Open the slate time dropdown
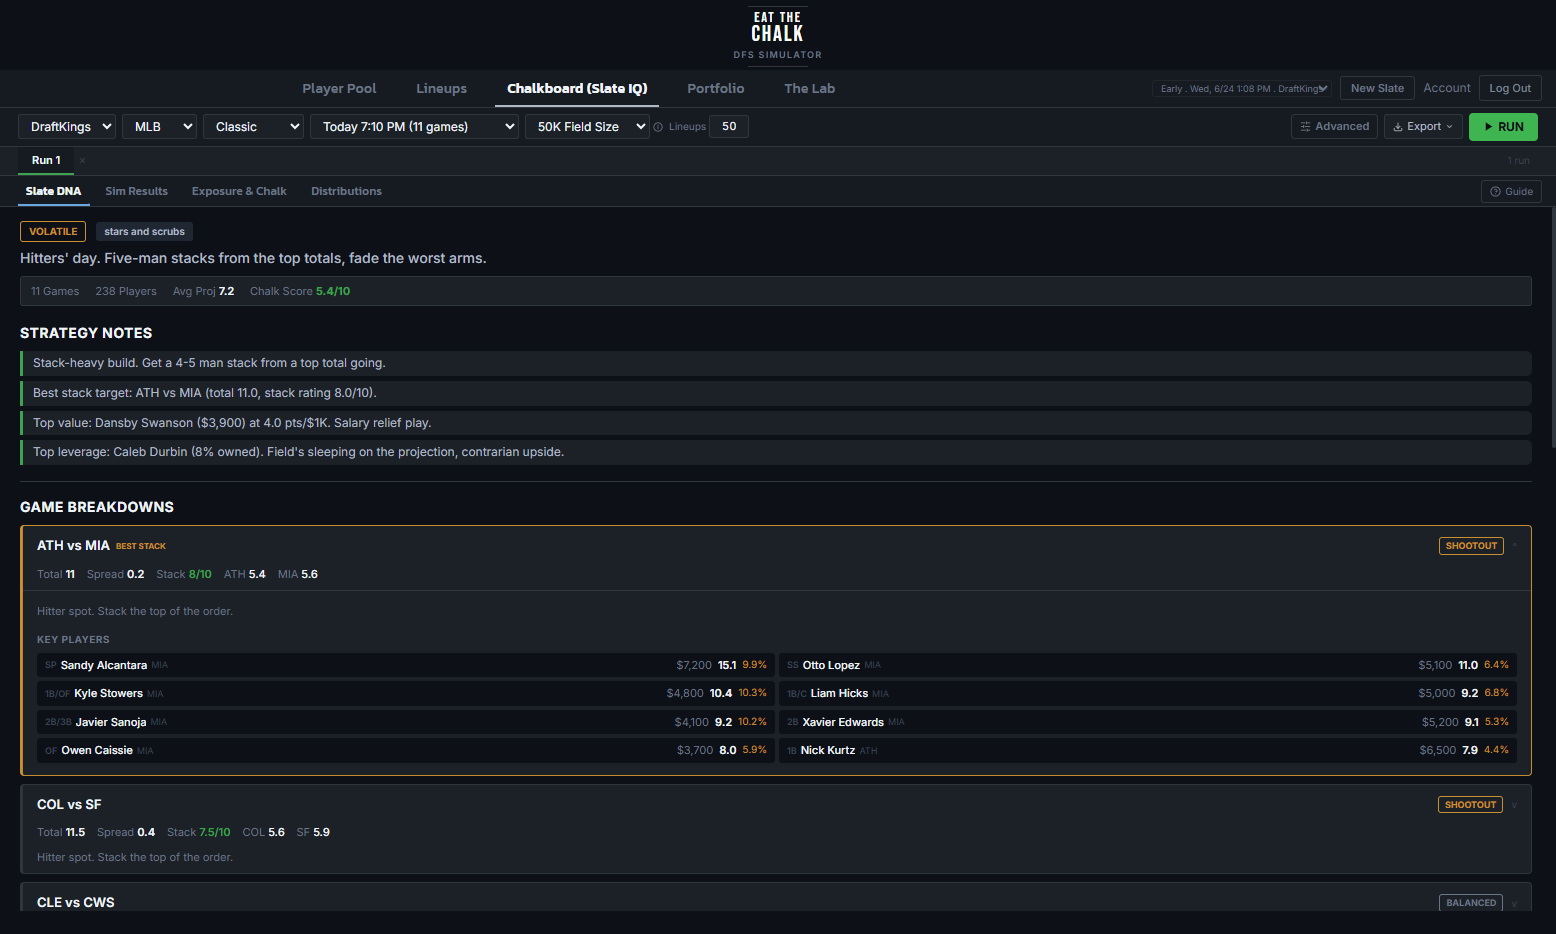Viewport: 1556px width, 934px height. 414,127
